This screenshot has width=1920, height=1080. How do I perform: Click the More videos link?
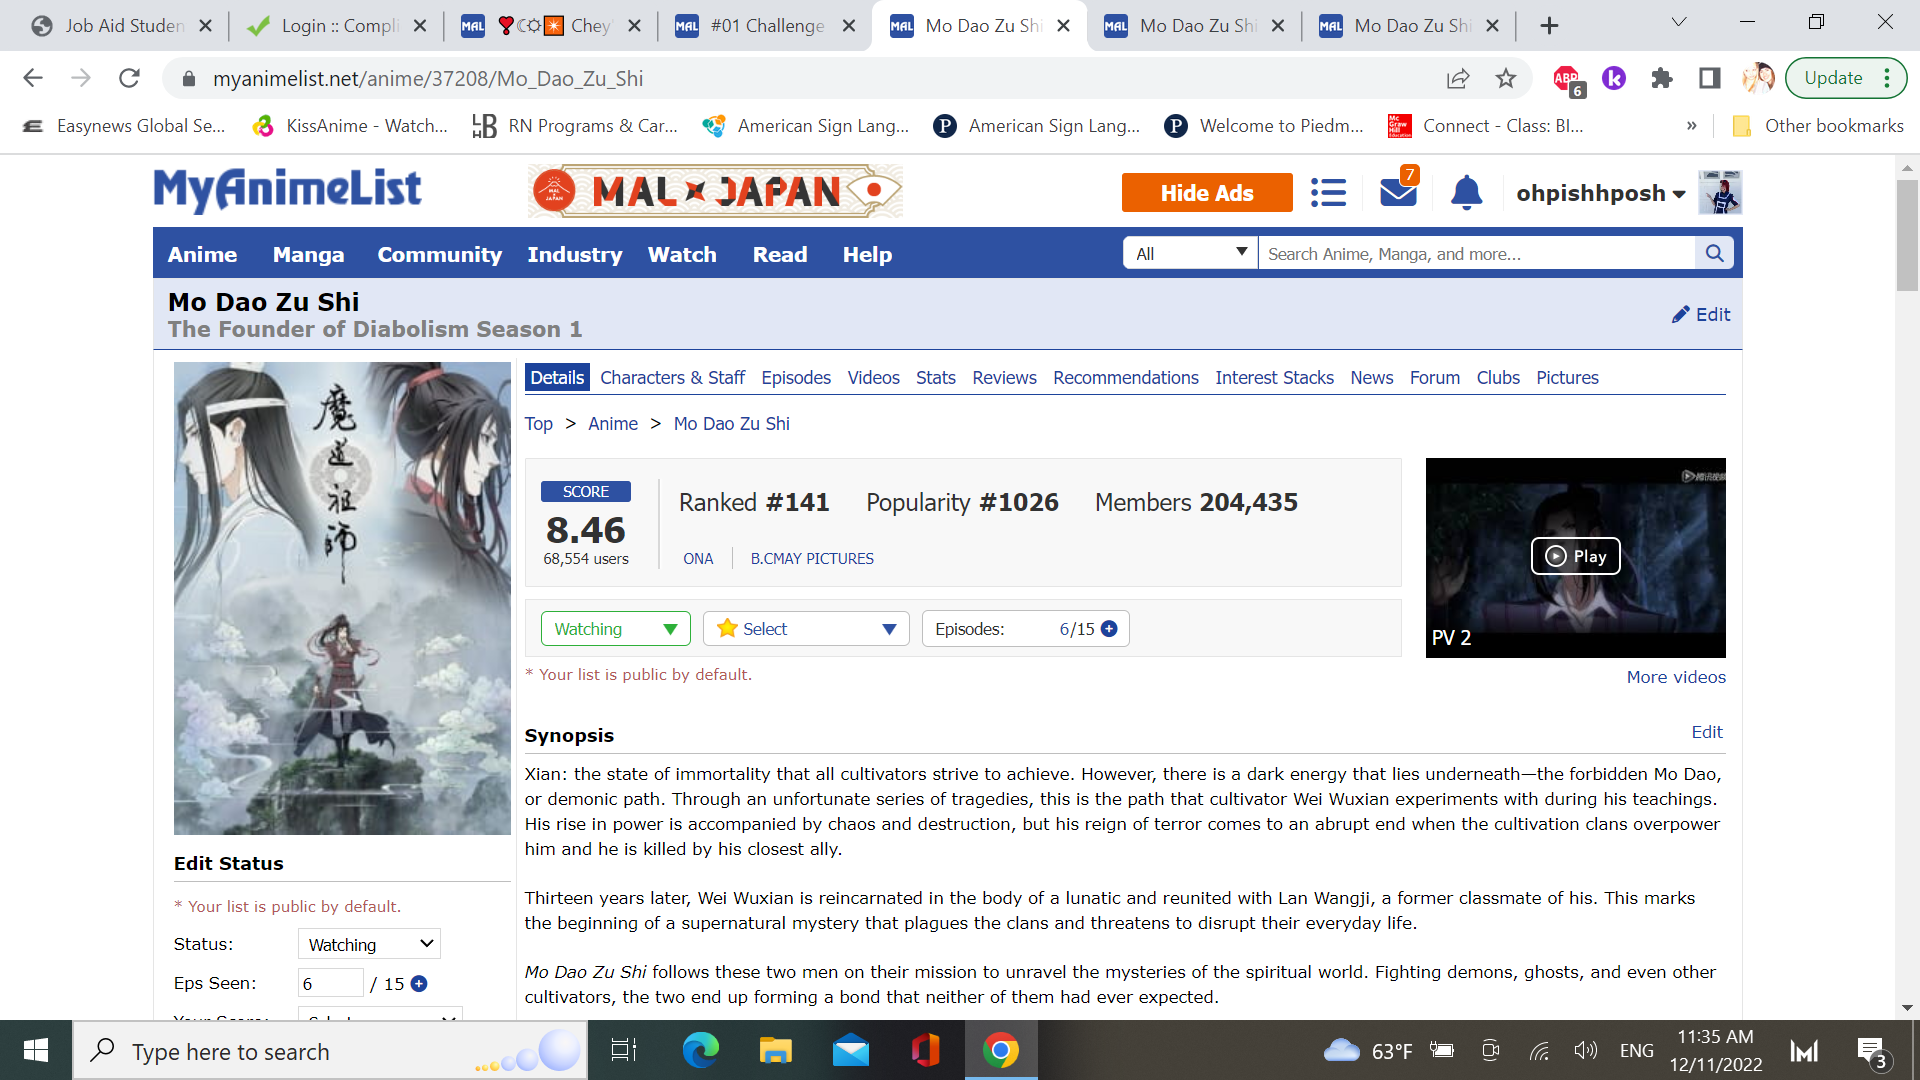point(1676,677)
